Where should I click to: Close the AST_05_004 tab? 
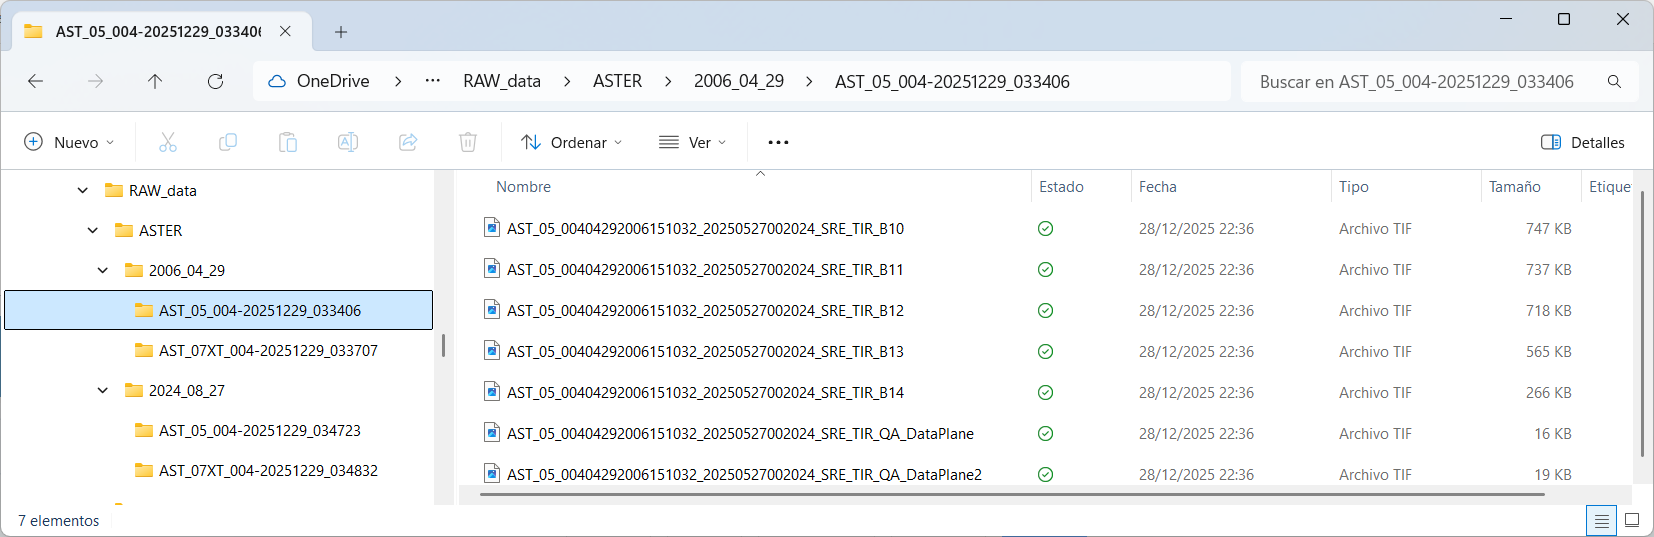(x=285, y=31)
